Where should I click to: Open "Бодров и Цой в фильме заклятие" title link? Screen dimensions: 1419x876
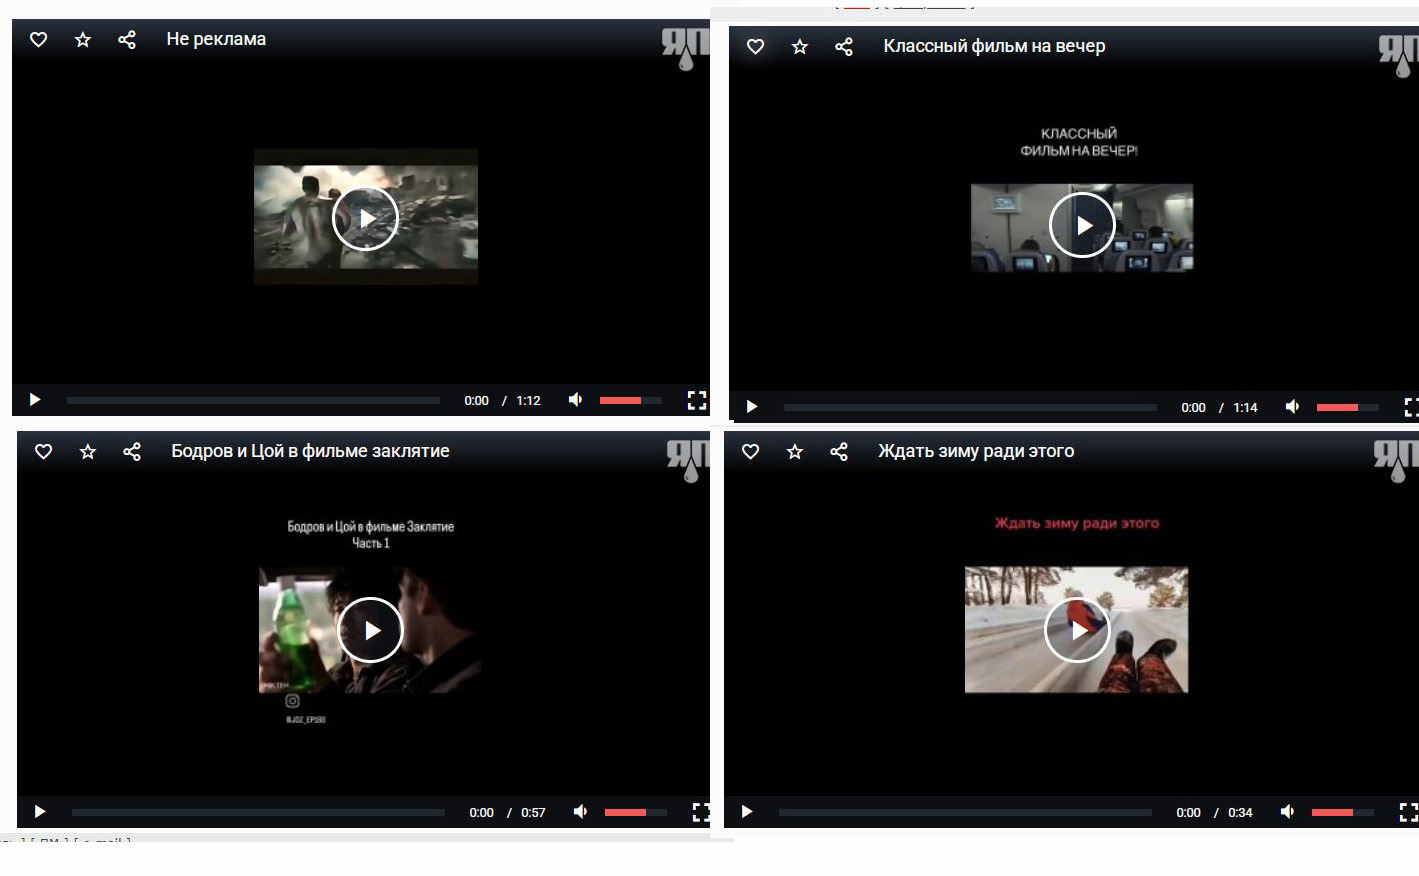[310, 451]
